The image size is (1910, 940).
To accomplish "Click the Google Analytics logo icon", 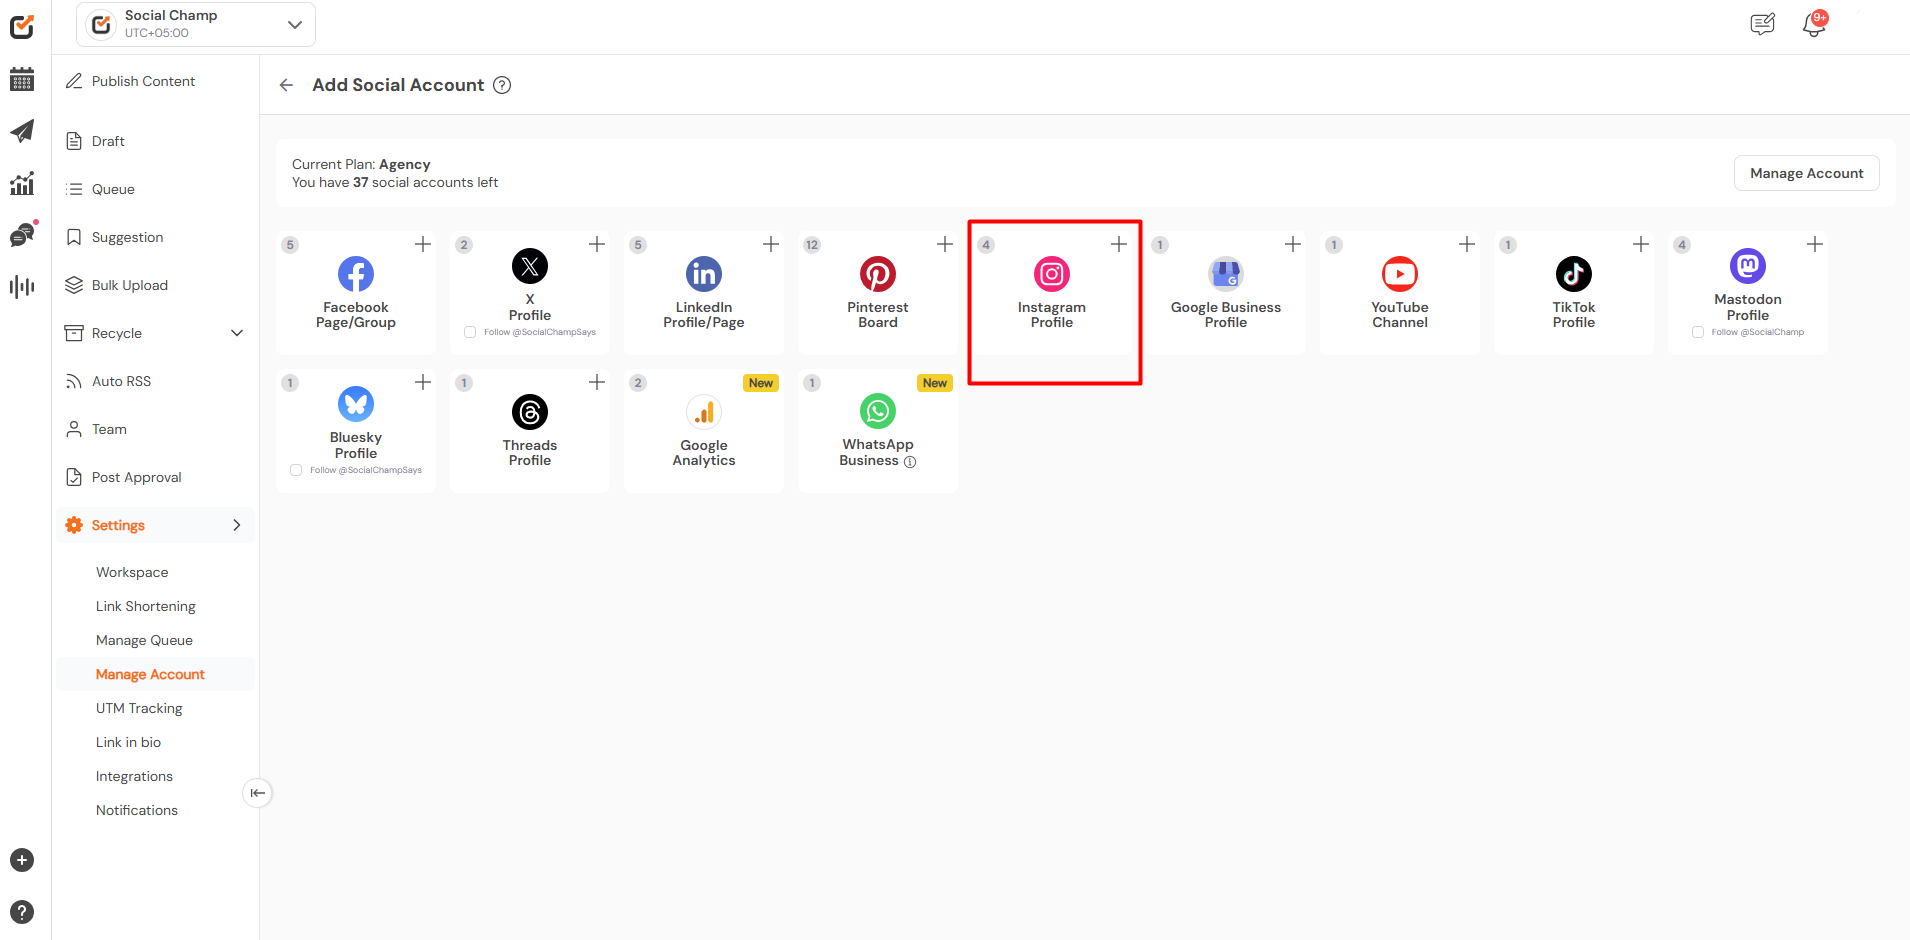I will 704,412.
